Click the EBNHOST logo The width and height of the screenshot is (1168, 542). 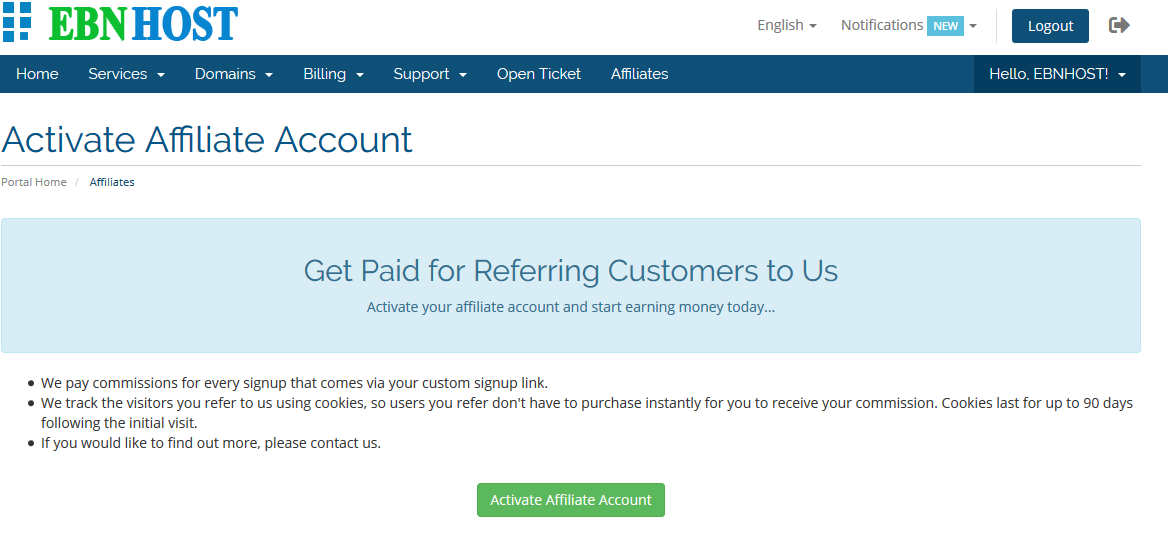click(x=120, y=22)
